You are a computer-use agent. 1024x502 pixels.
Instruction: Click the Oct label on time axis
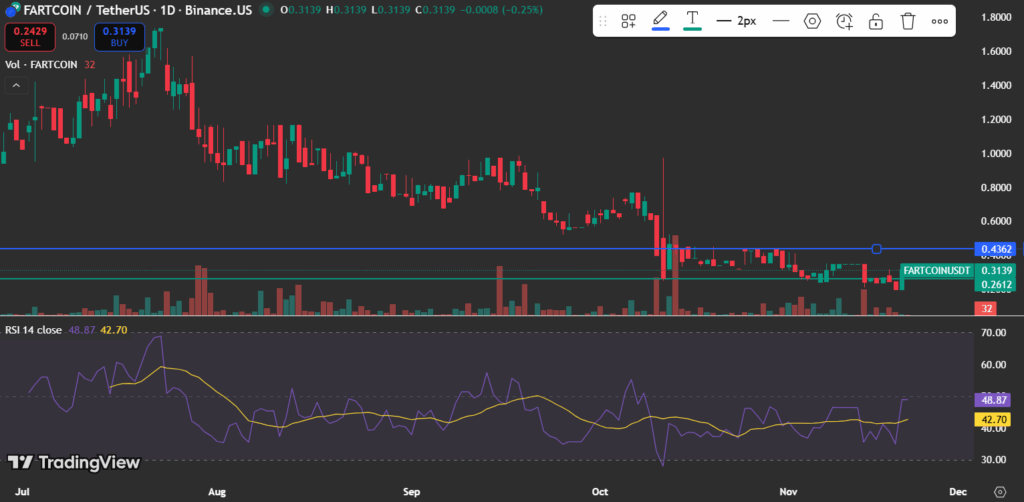[600, 491]
